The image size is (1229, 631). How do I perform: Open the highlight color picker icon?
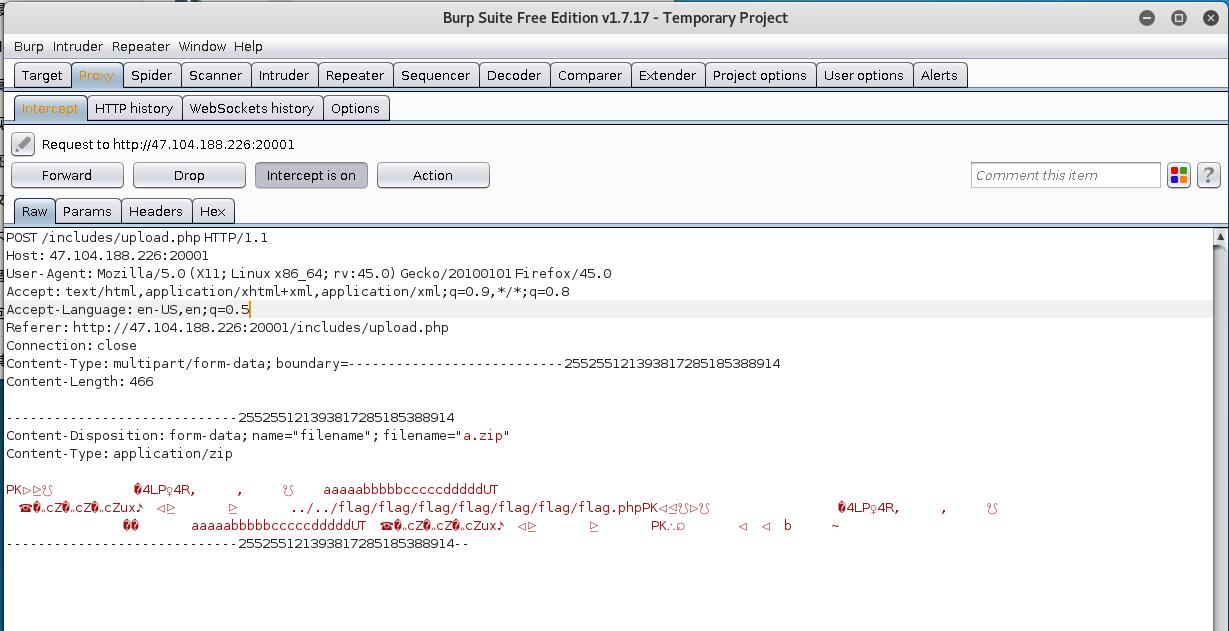pyautogui.click(x=1179, y=175)
